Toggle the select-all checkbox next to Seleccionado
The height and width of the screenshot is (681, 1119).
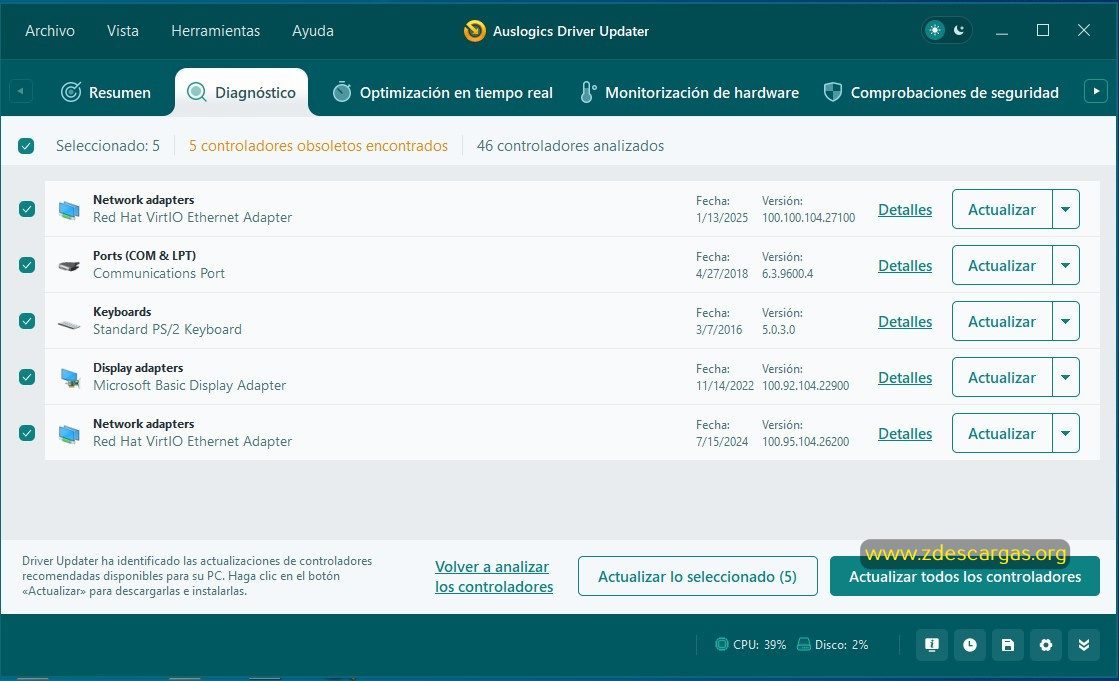[x=26, y=146]
